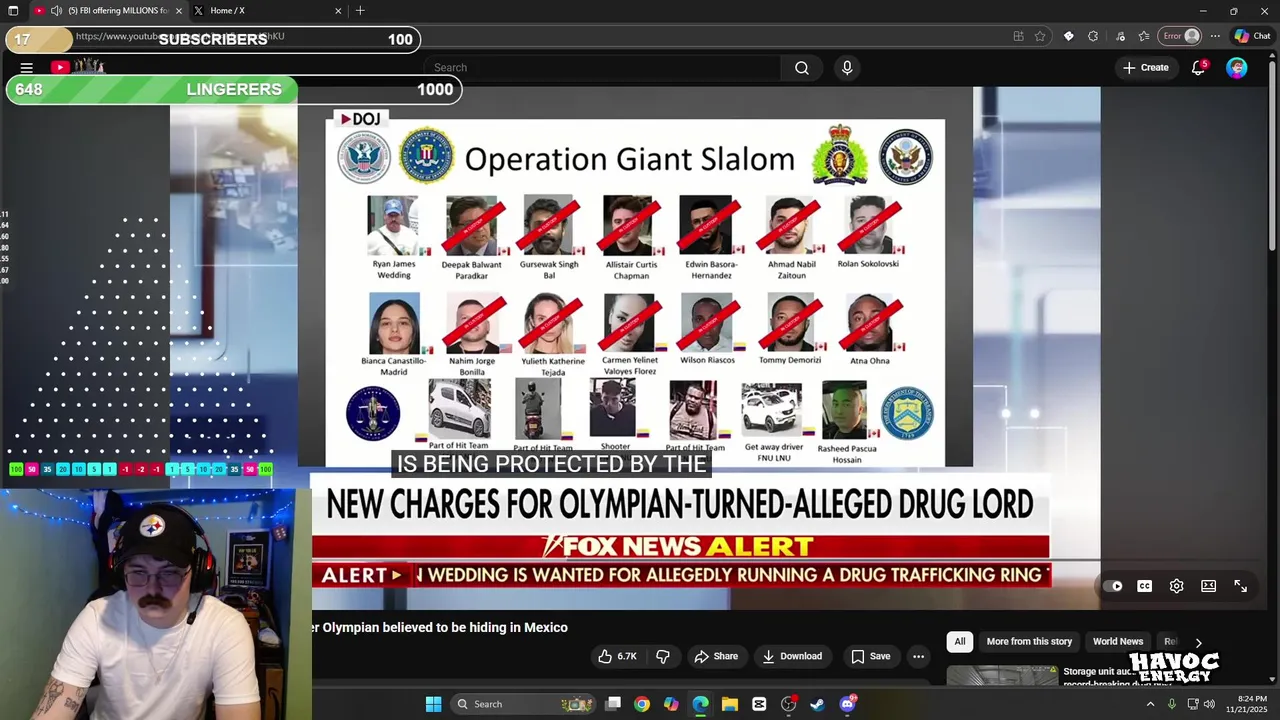The image size is (1280, 720).
Task: Click the video title about Olympian in Mexico
Action: 440,627
